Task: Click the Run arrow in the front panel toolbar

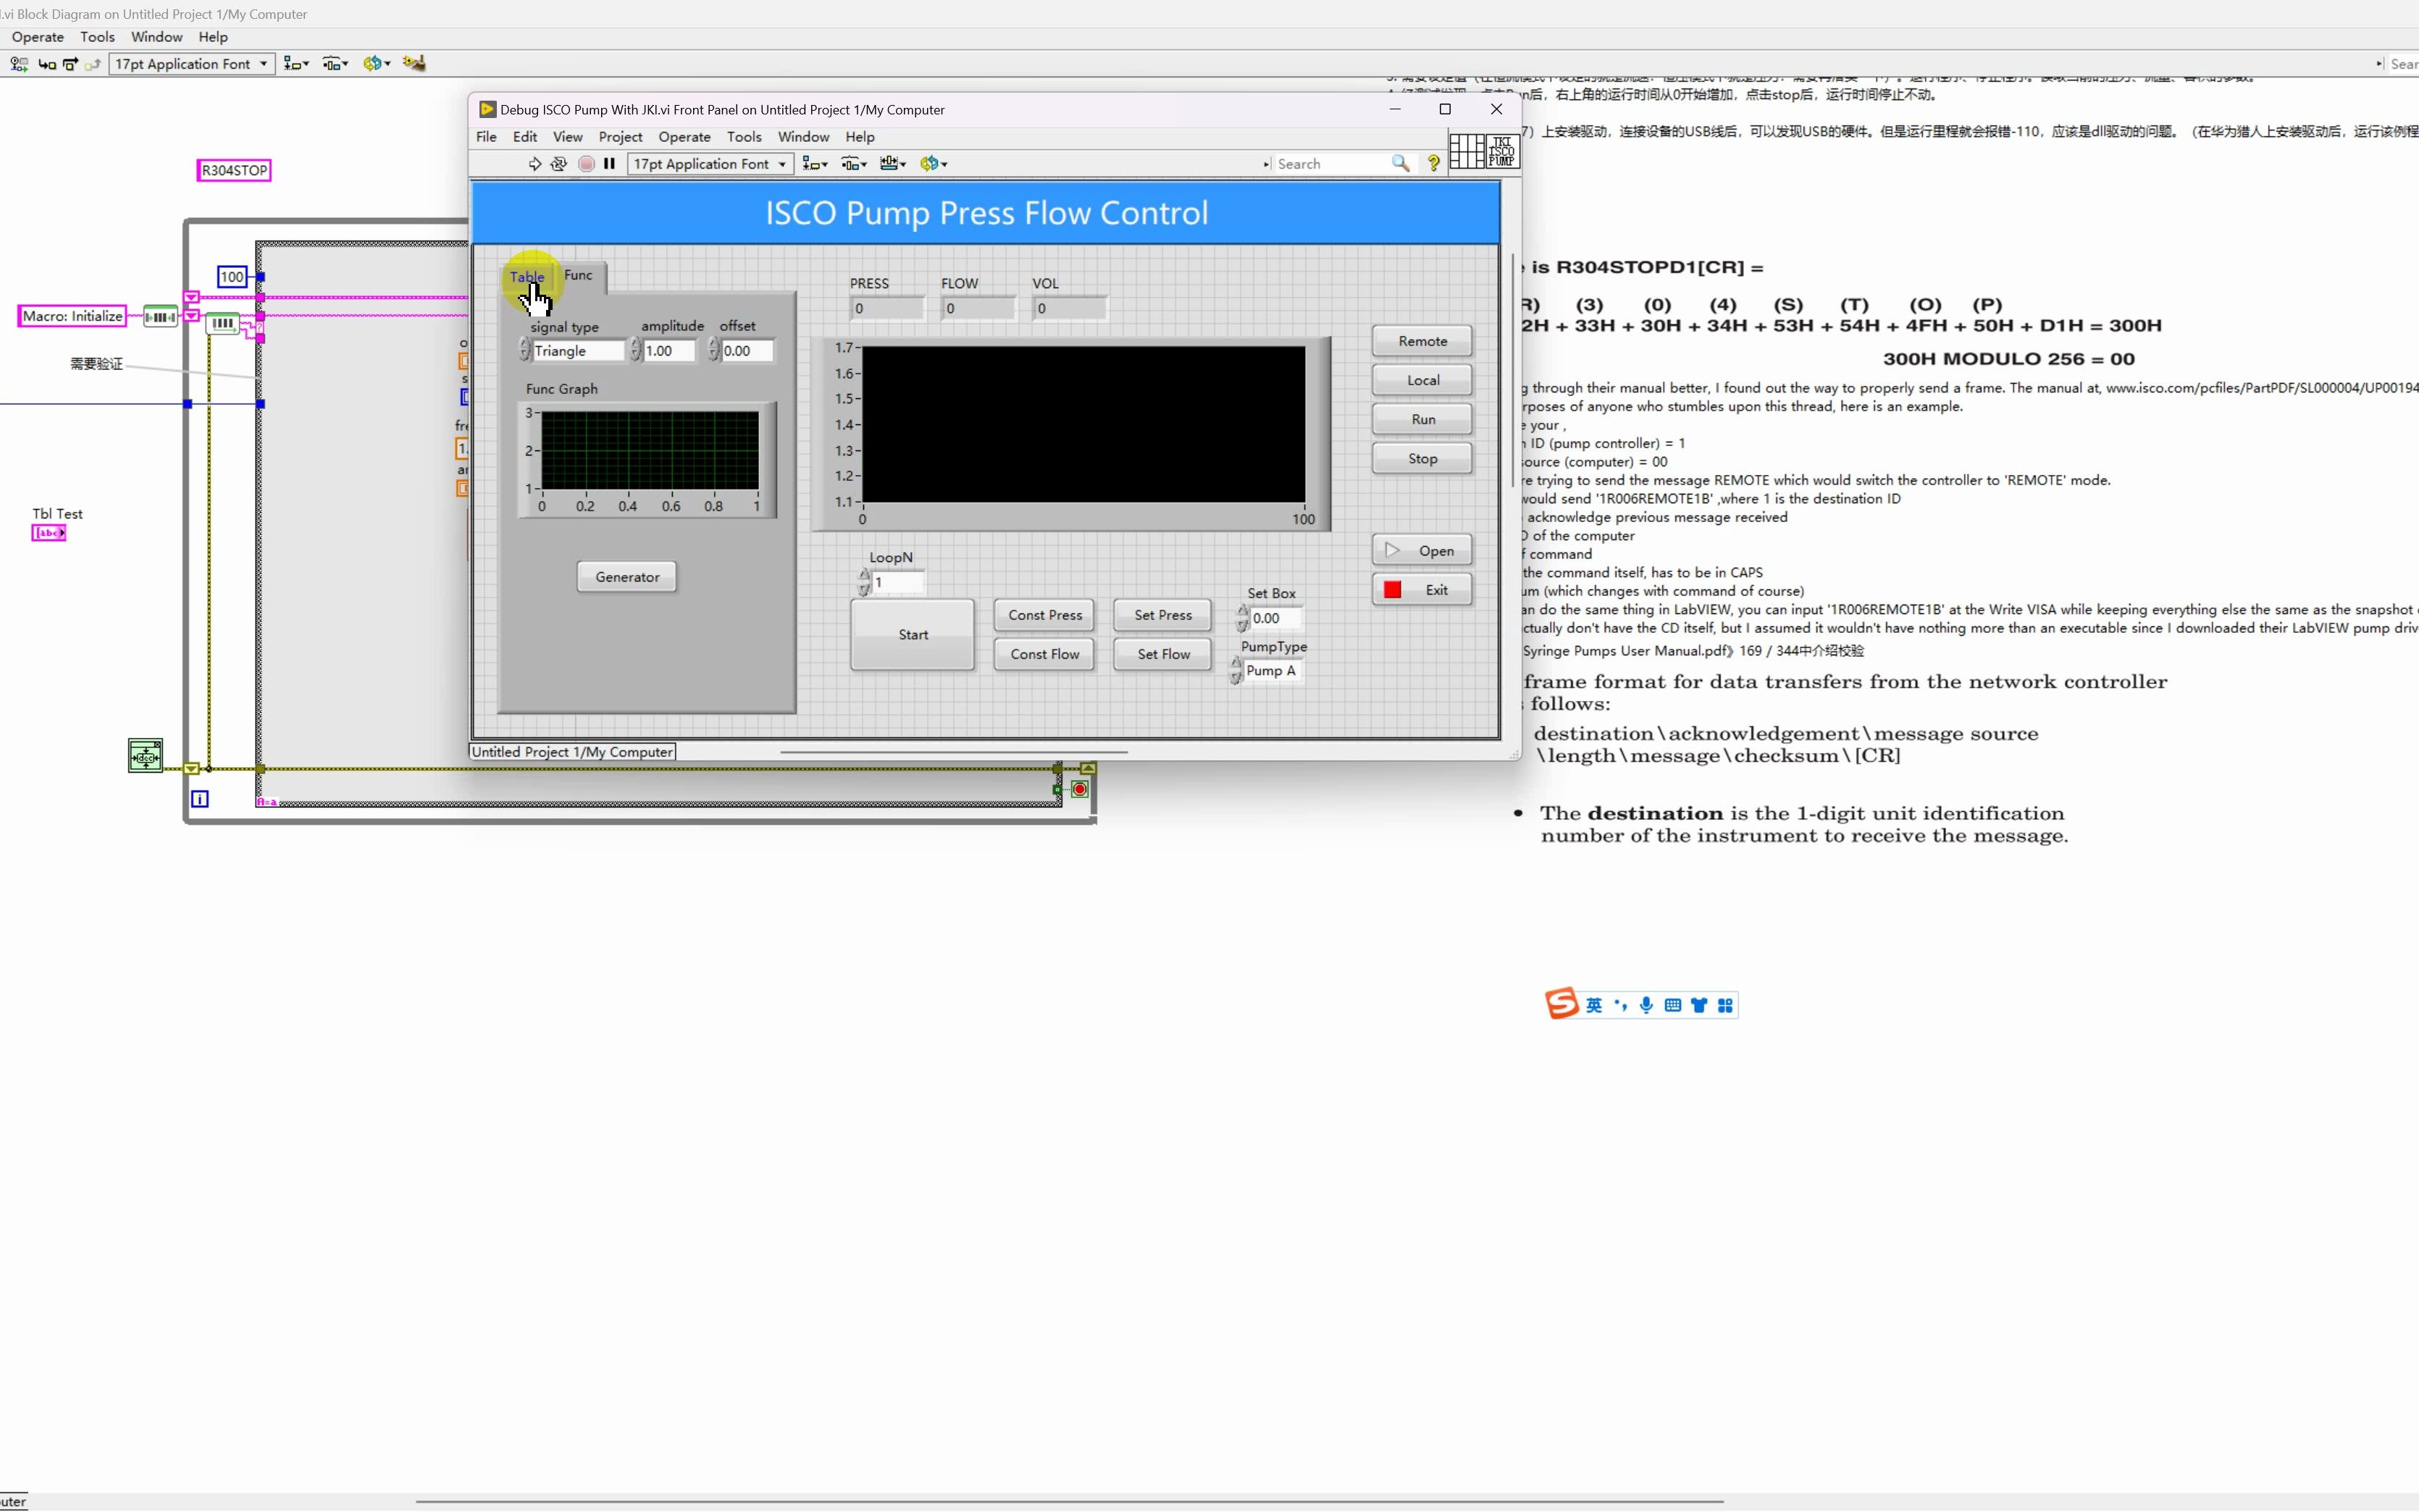Action: pos(534,164)
